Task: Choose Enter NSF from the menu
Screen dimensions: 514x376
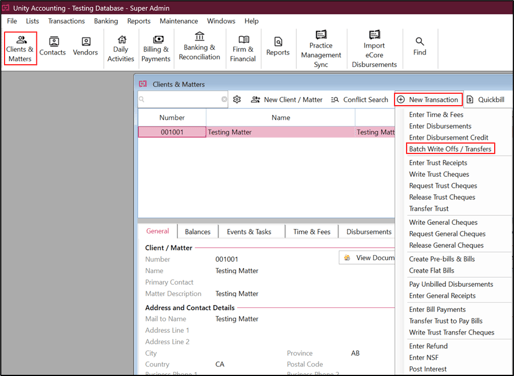Action: pos(423,357)
